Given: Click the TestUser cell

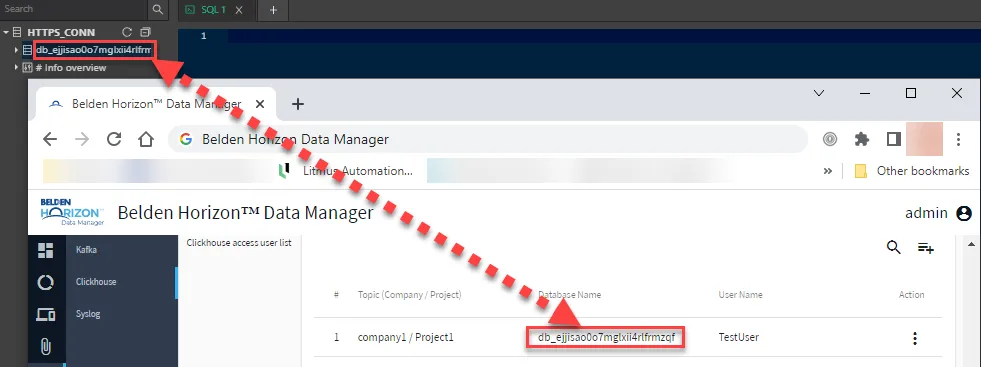Looking at the screenshot, I should point(738,338).
